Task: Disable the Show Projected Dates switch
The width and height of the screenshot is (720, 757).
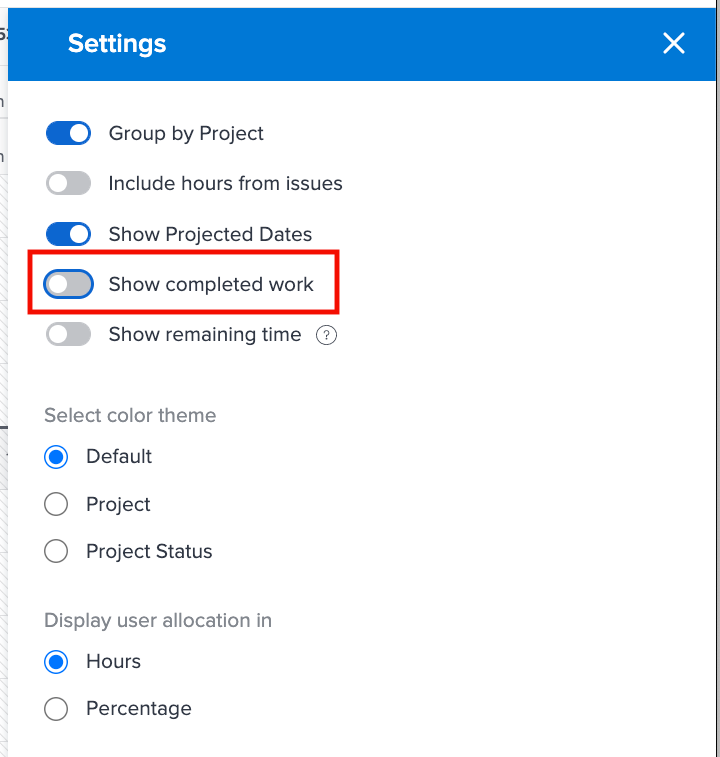Action: 68,234
